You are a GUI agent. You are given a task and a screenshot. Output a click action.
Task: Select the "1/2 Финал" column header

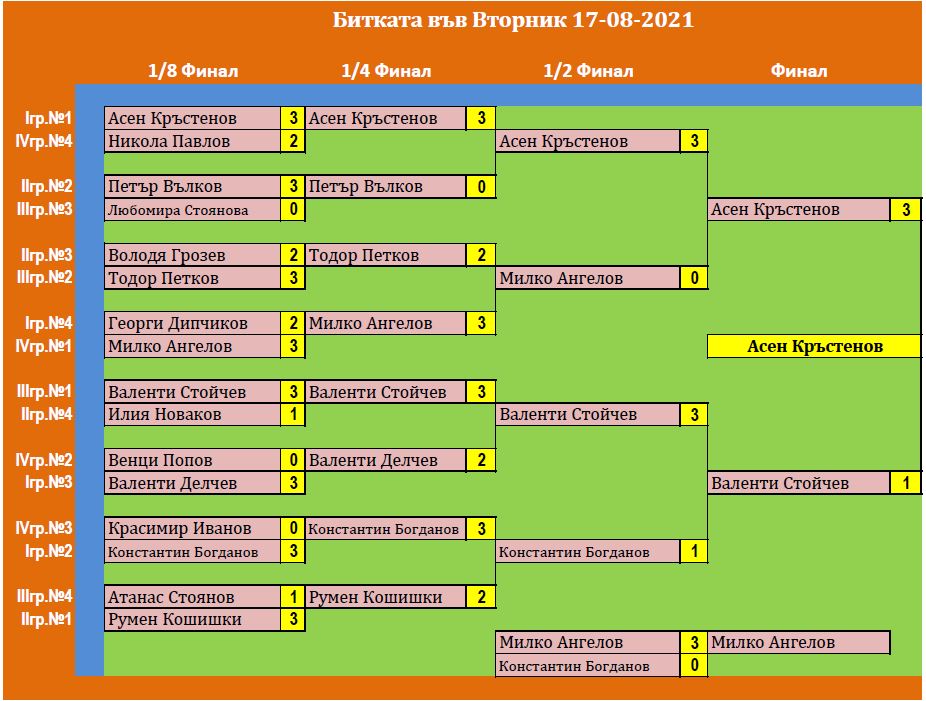click(588, 71)
